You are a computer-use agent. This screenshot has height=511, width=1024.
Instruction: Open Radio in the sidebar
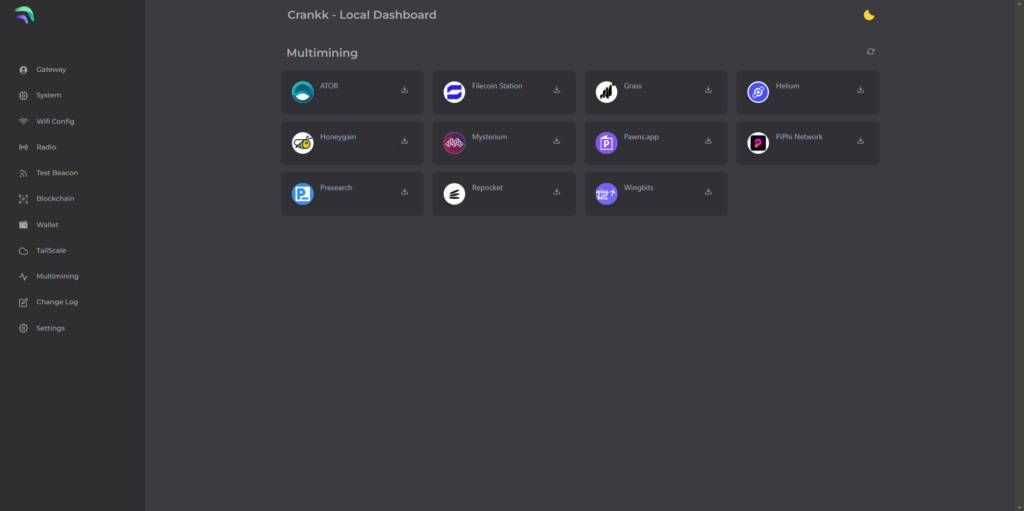click(x=46, y=147)
